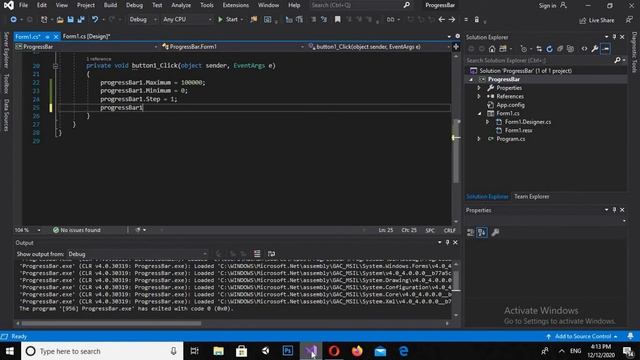Pin the Properties panel
640x360 pixels.
click(x=614, y=210)
